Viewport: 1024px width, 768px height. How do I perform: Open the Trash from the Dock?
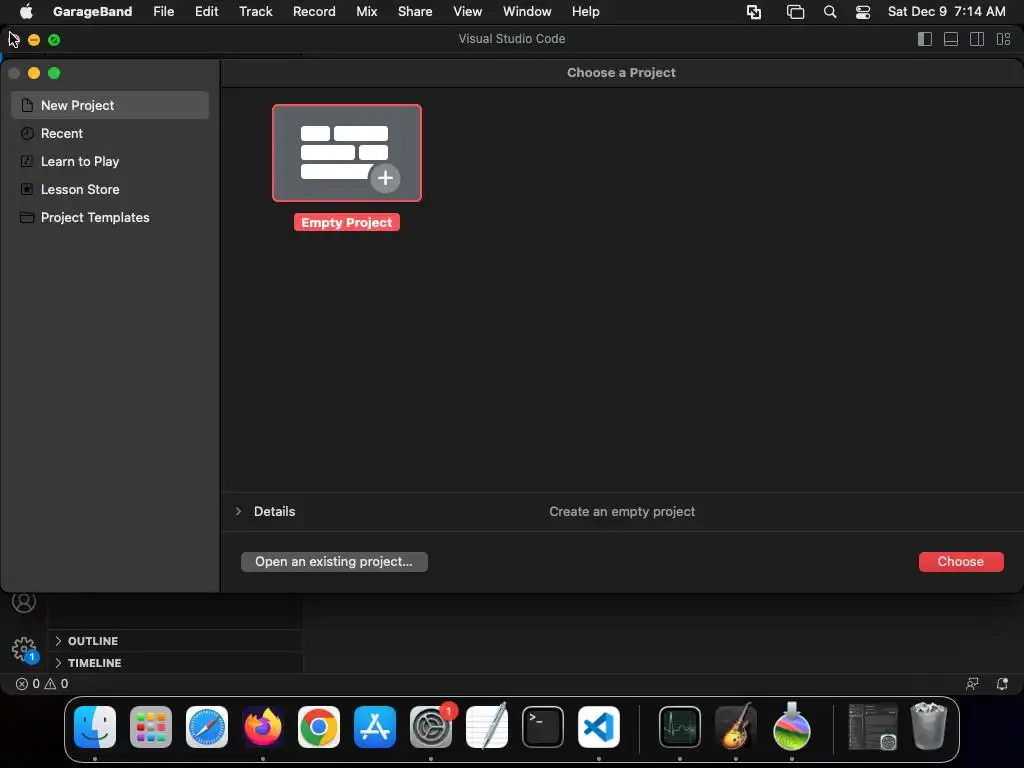point(928,726)
